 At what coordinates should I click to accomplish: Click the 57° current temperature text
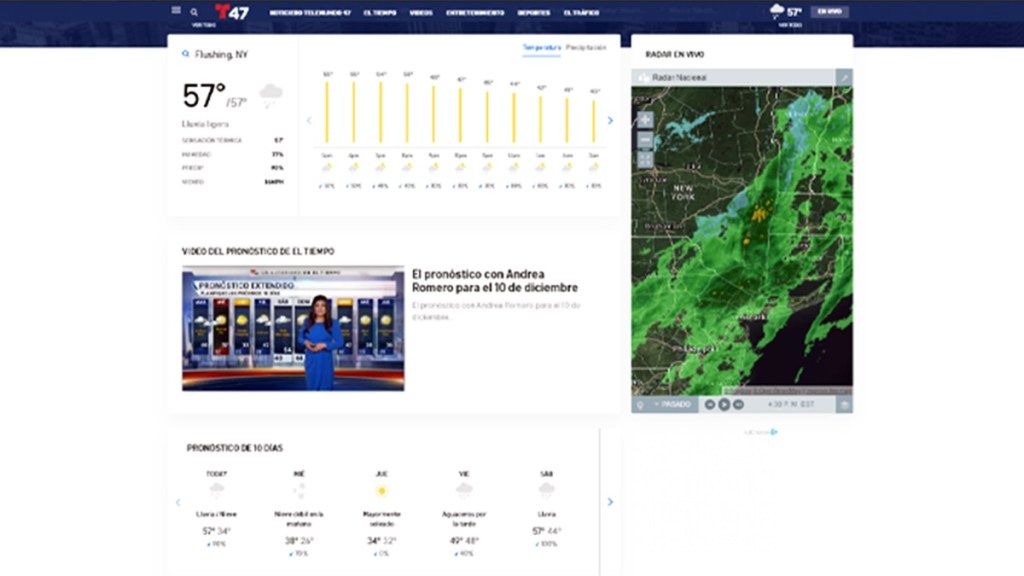tap(204, 96)
